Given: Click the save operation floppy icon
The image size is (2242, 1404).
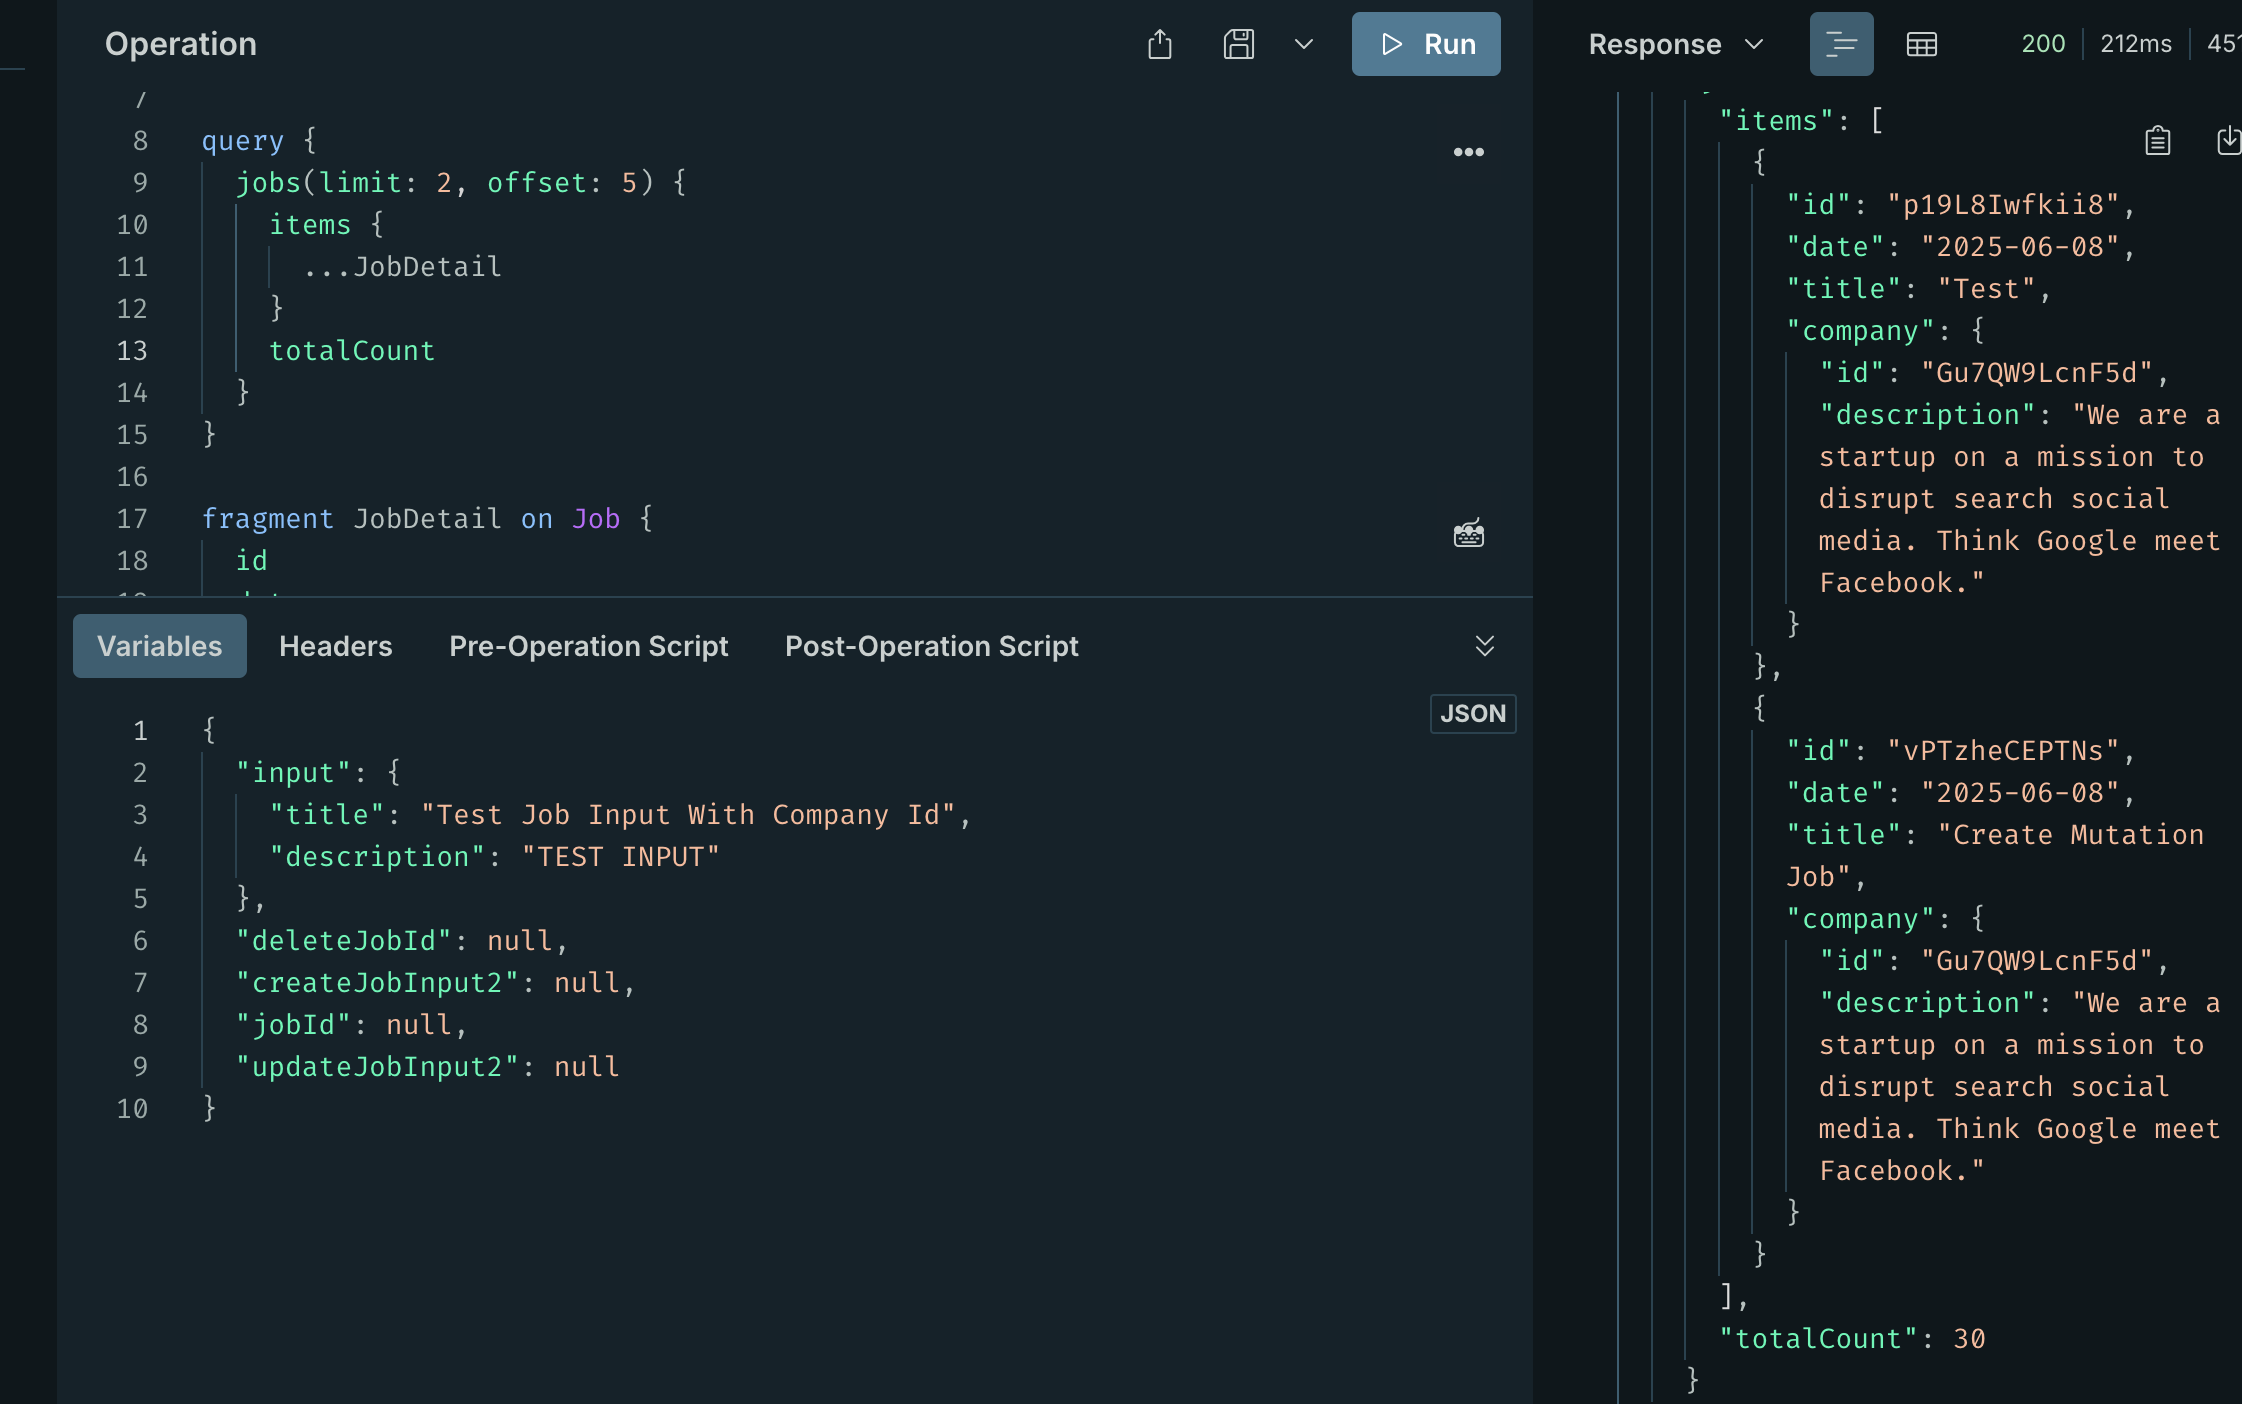Looking at the screenshot, I should click(x=1238, y=44).
